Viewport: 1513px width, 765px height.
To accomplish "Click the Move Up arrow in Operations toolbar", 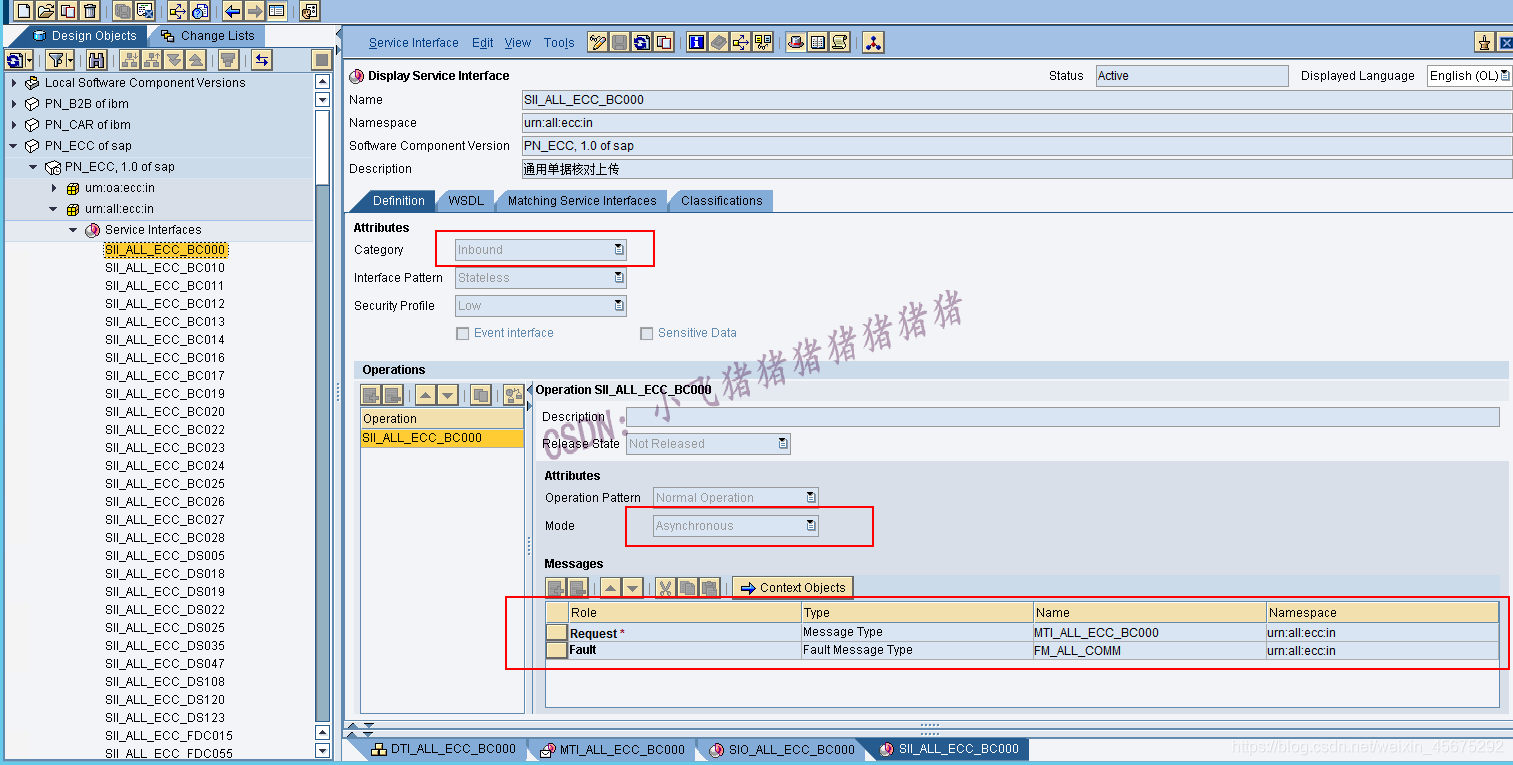I will coord(426,395).
